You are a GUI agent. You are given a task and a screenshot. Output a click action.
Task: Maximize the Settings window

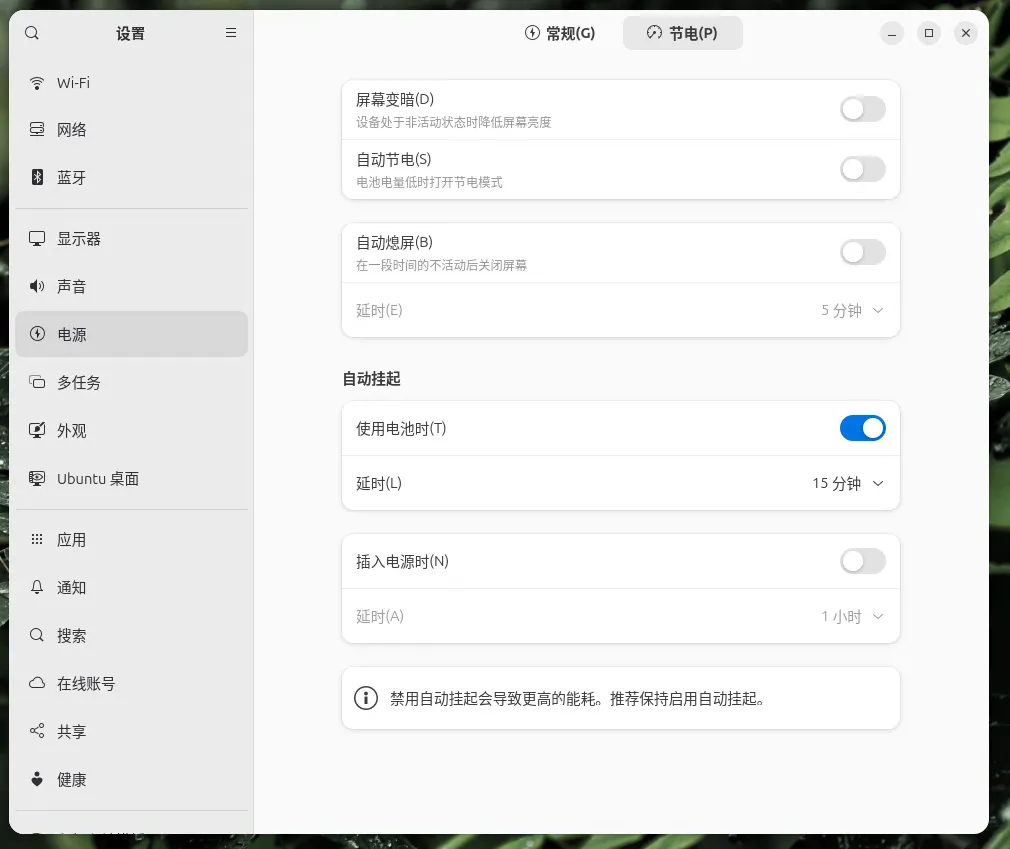[929, 33]
